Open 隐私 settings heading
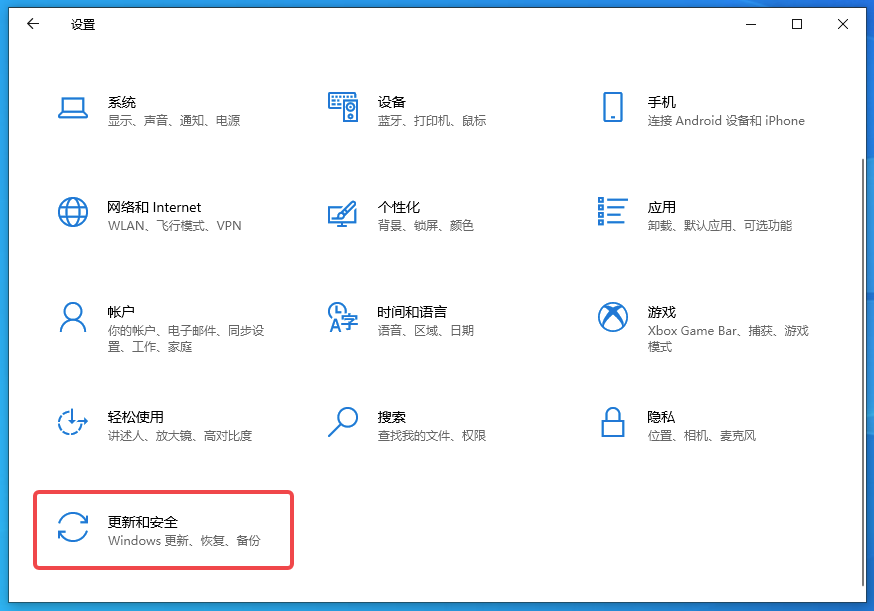Image resolution: width=874 pixels, height=611 pixels. 661,417
